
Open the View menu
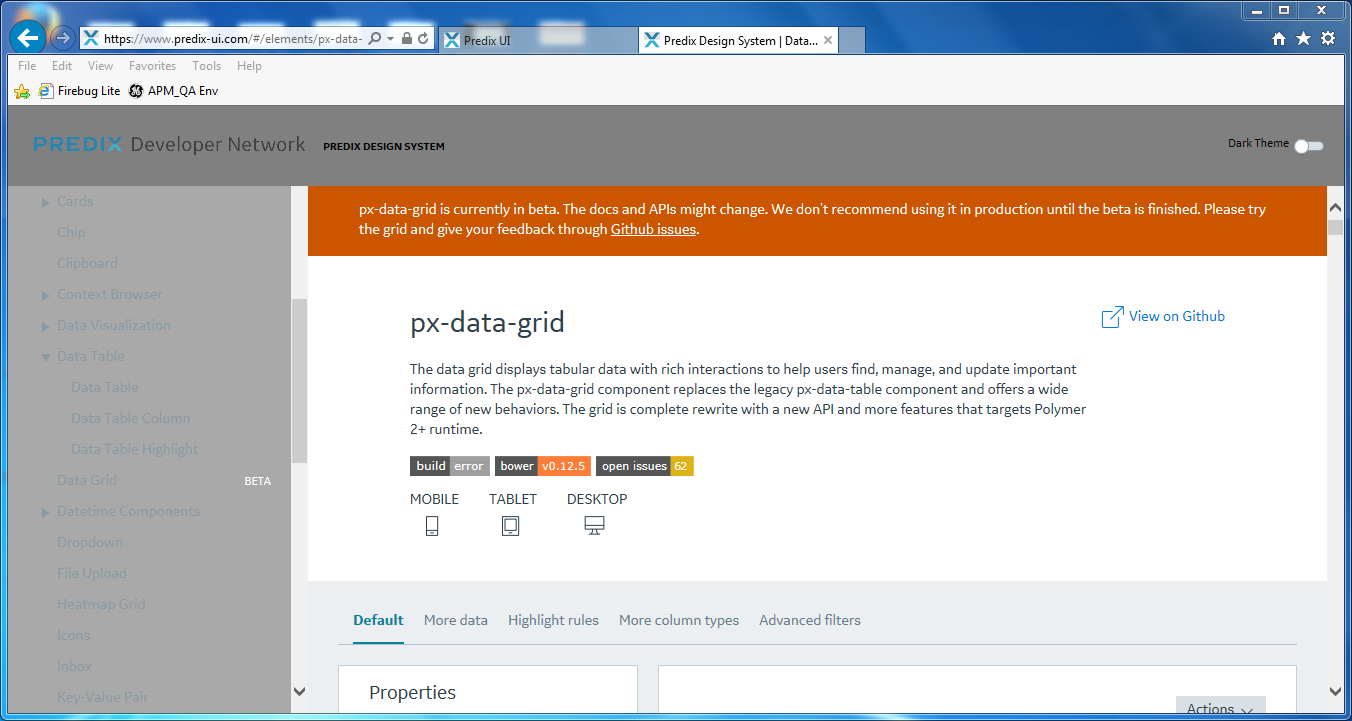coord(100,66)
